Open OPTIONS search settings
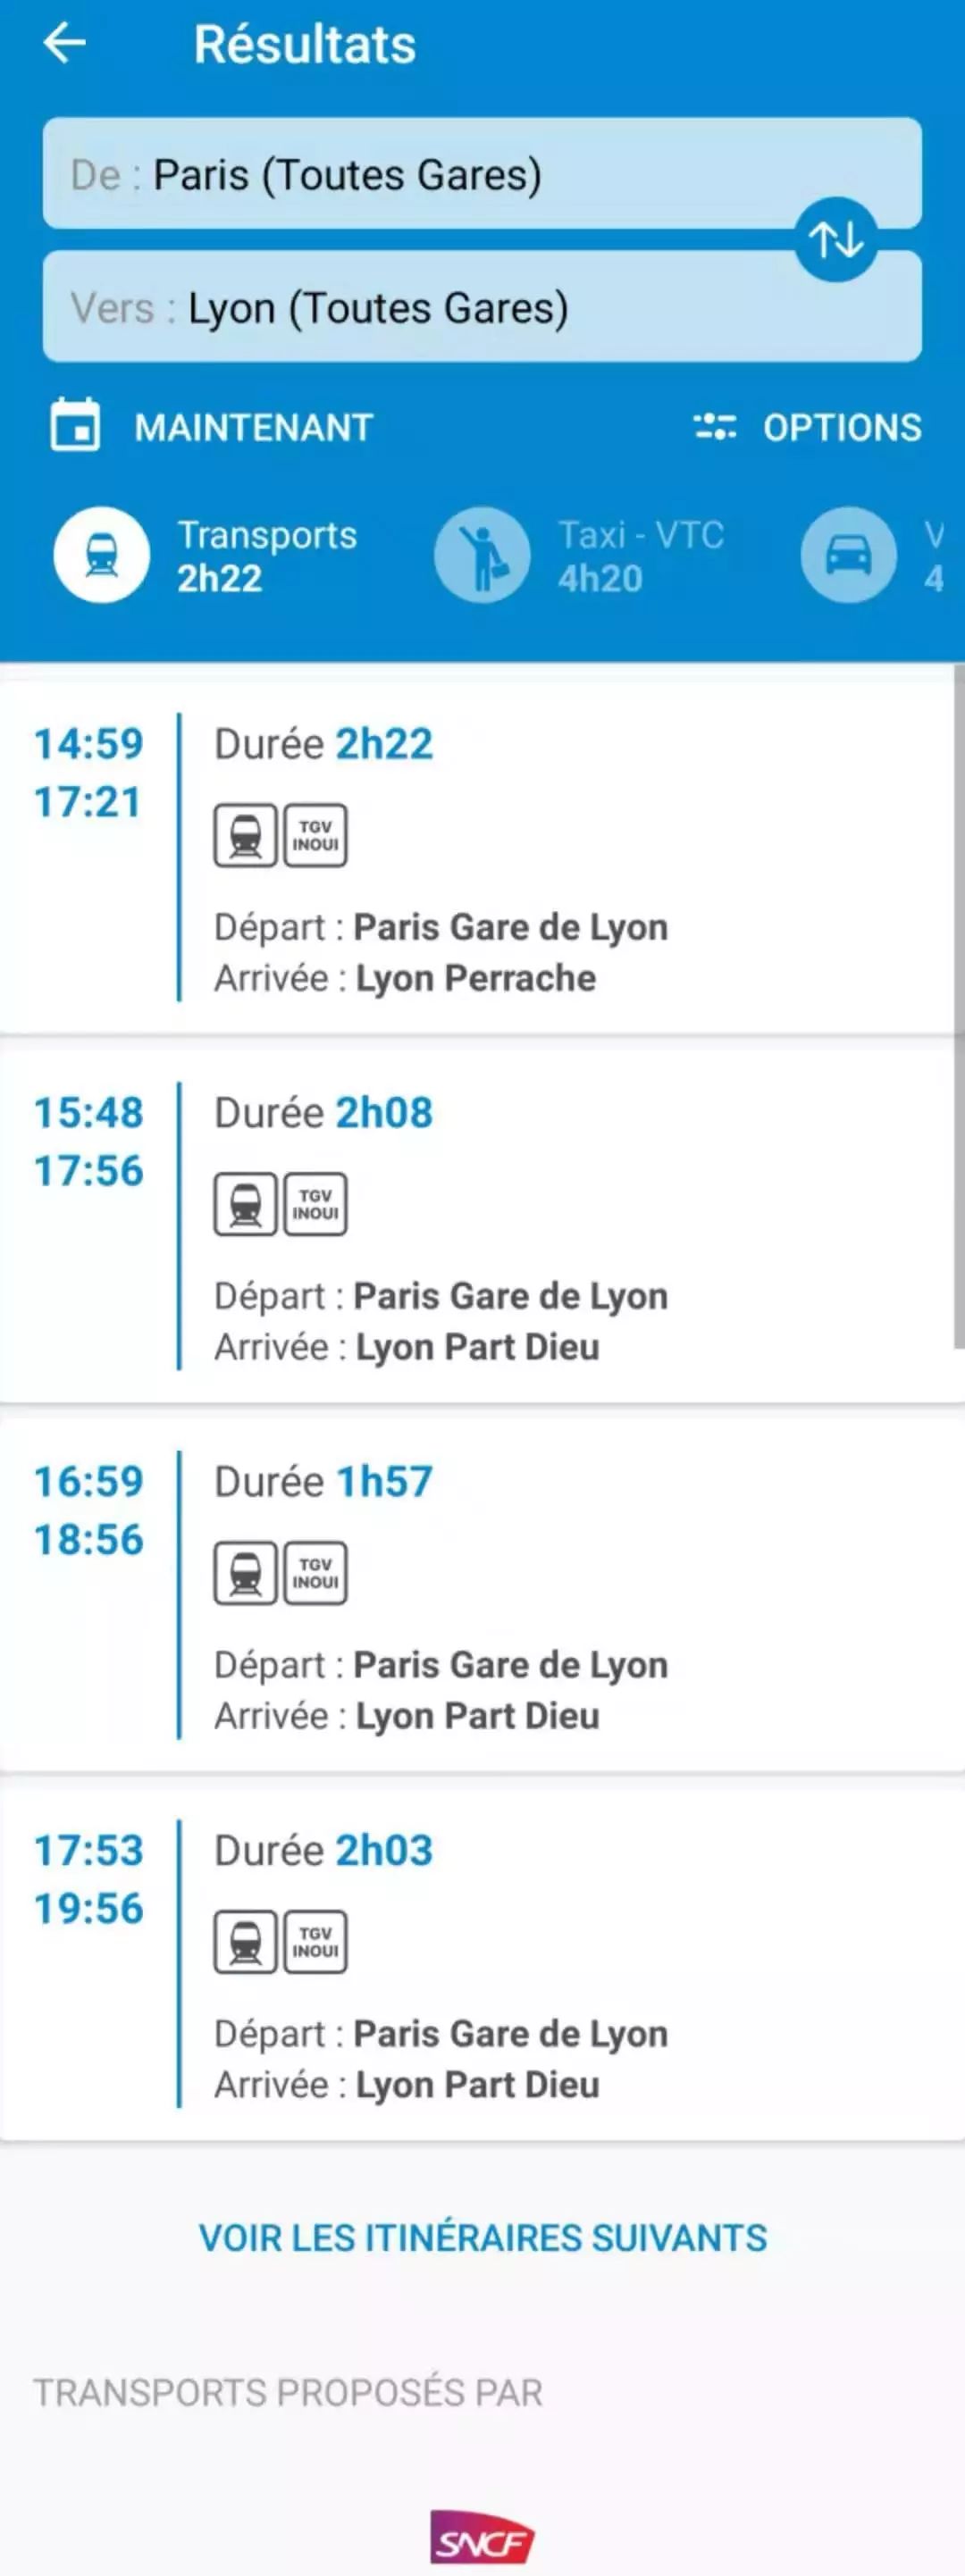Screen dimensions: 965x2576 [842, 428]
